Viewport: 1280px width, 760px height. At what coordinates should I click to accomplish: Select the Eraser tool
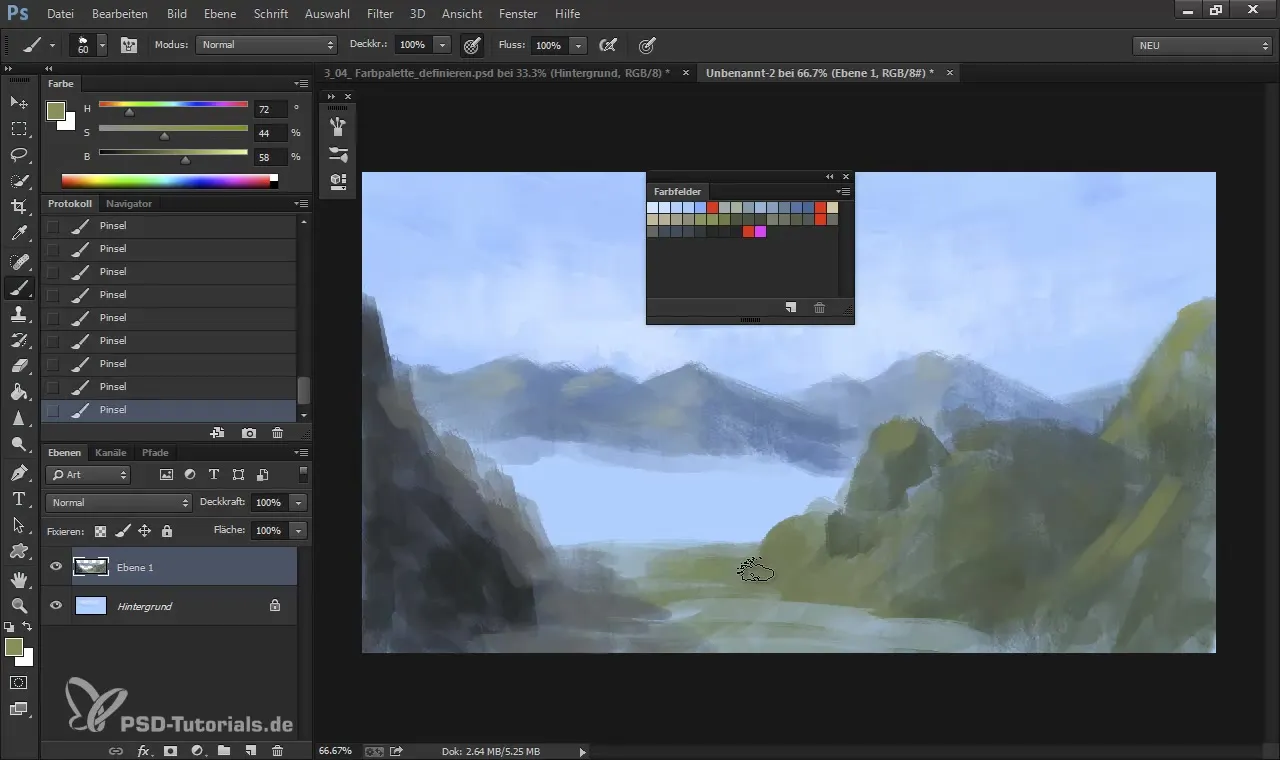tap(19, 366)
